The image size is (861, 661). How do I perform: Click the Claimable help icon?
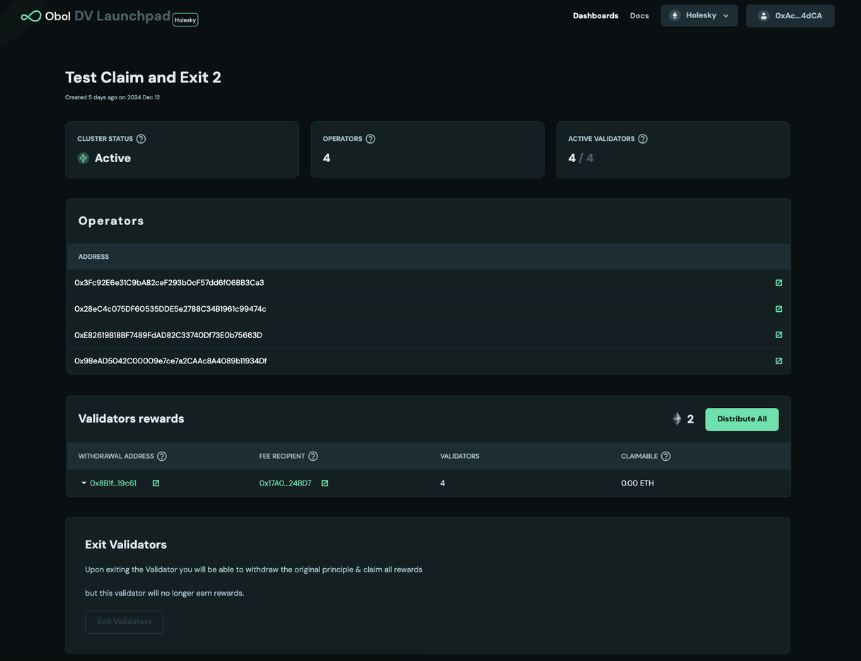[666, 456]
